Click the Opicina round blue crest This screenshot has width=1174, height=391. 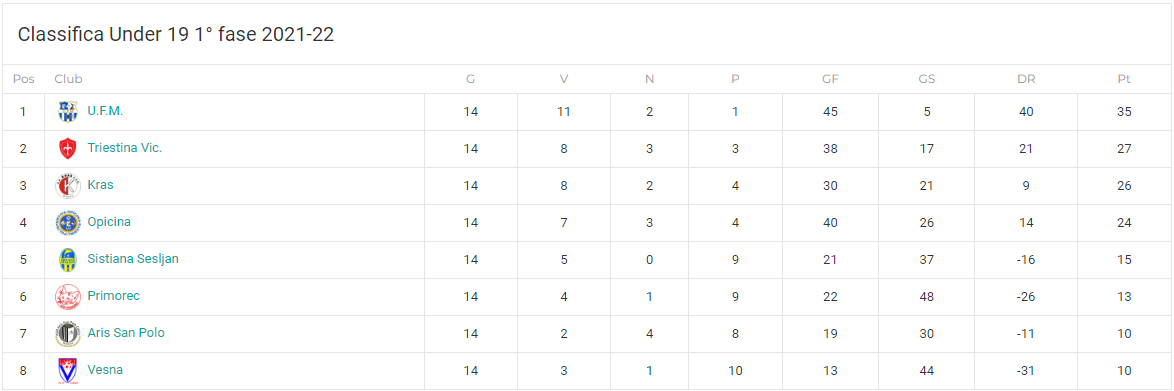(68, 222)
